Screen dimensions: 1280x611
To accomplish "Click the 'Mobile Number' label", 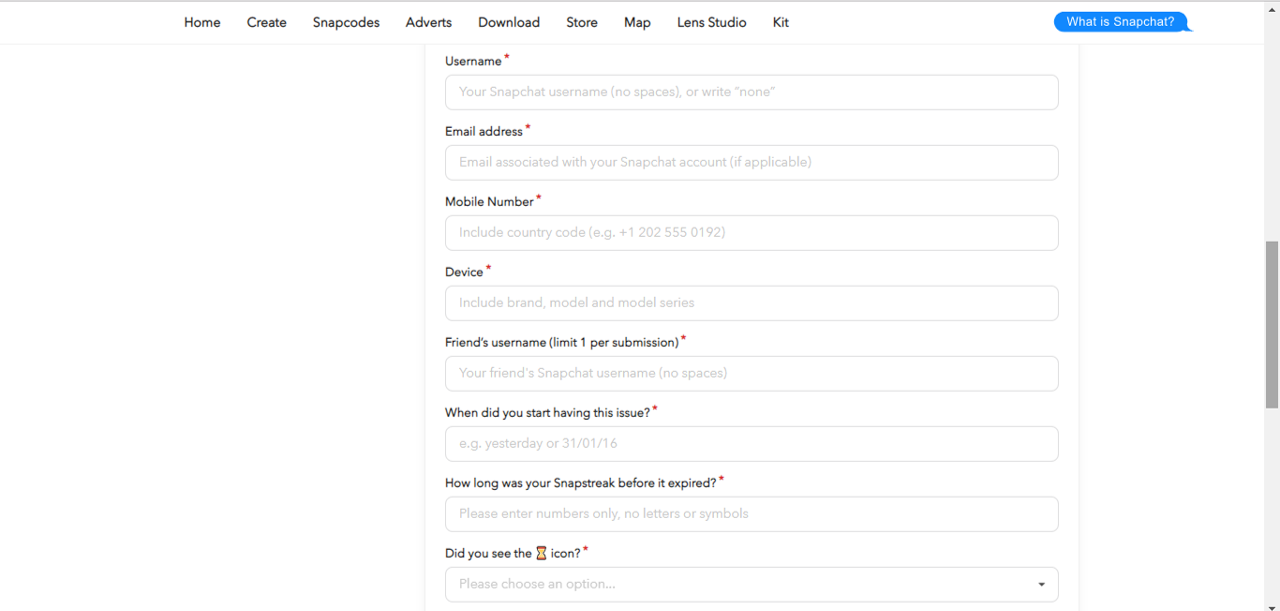I will 489,202.
